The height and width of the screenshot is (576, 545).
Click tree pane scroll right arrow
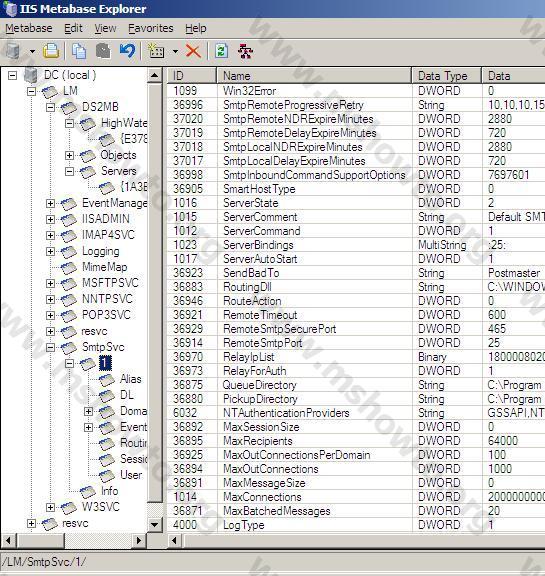139,540
